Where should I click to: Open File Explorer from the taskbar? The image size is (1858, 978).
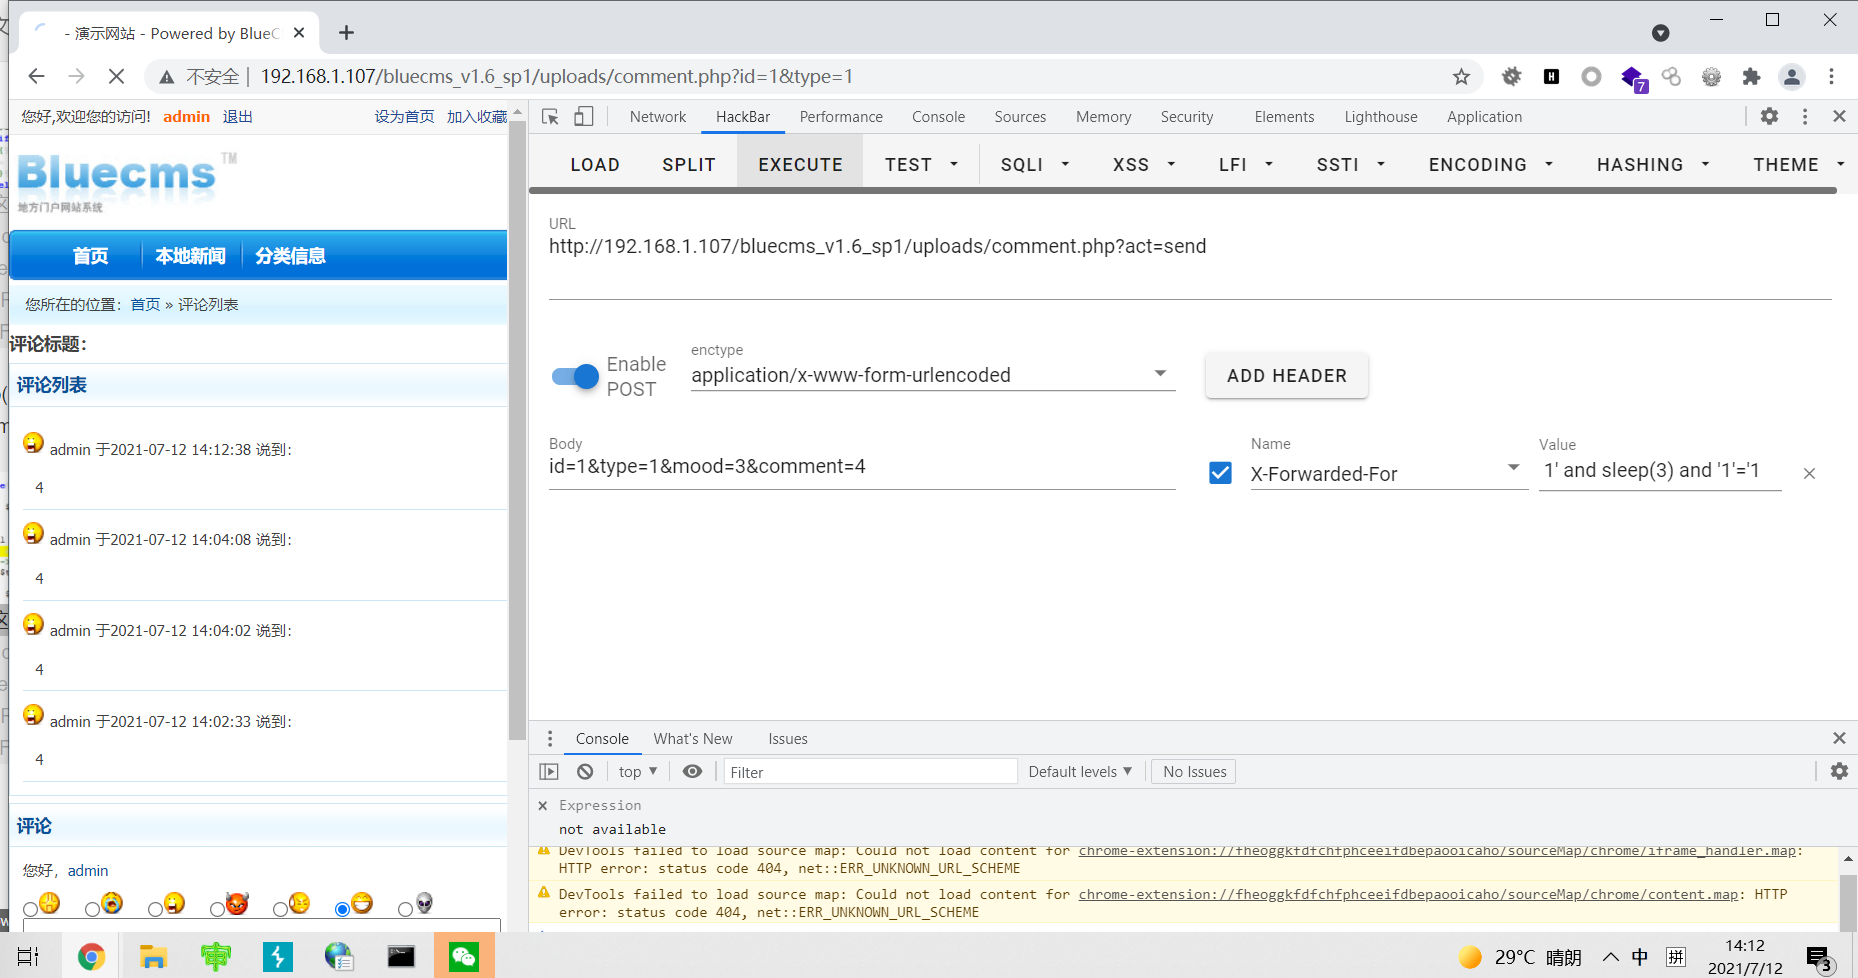point(153,957)
